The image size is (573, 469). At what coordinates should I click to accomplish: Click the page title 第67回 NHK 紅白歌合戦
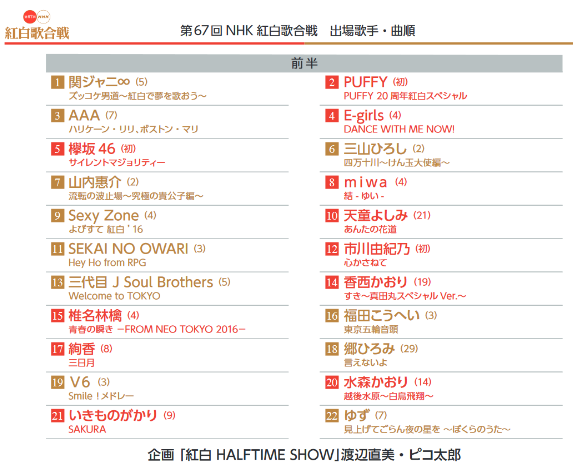pyautogui.click(x=249, y=31)
